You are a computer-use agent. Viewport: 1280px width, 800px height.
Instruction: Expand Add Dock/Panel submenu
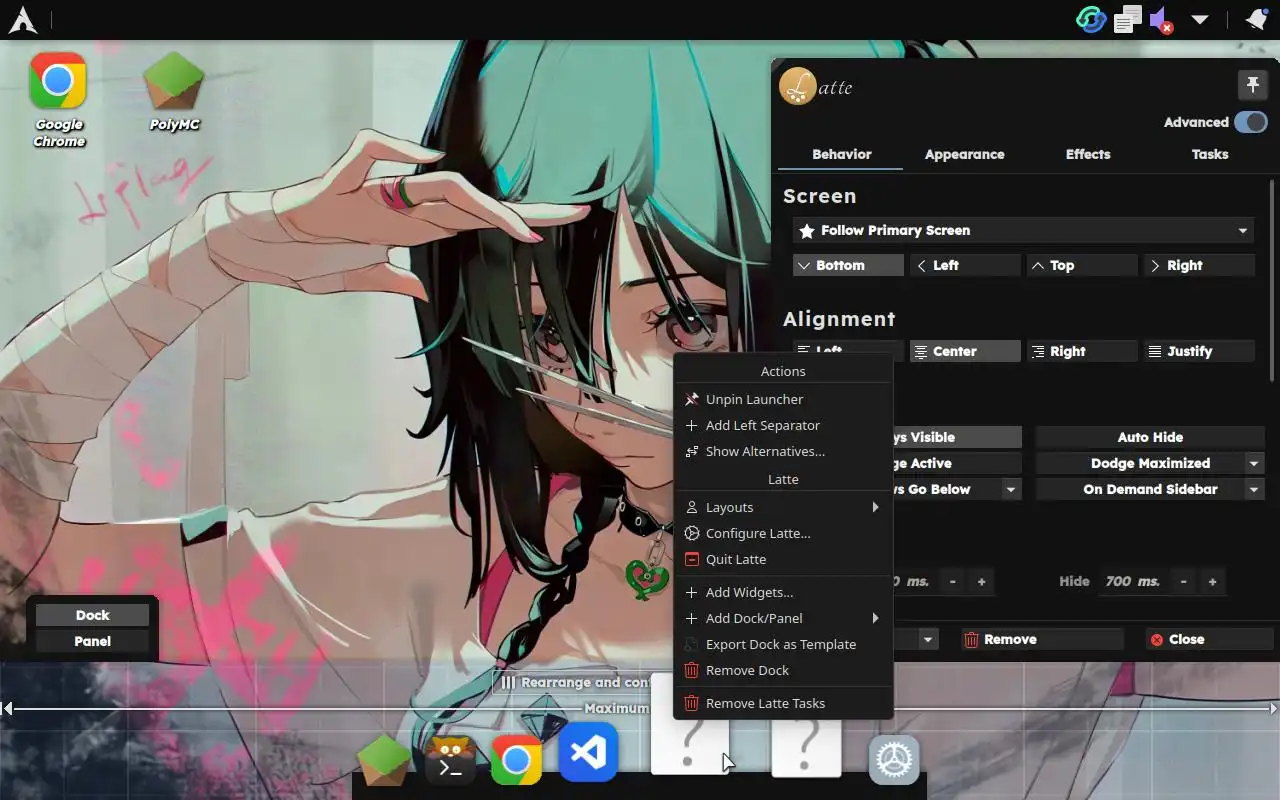pyautogui.click(x=783, y=618)
